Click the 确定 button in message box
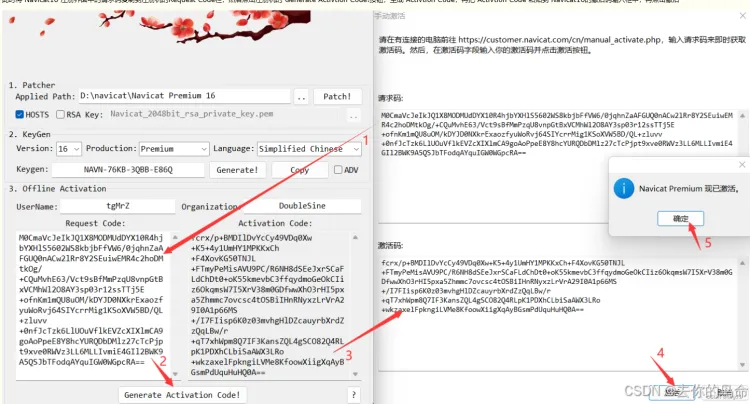Image resolution: width=750 pixels, height=404 pixels. [681, 218]
